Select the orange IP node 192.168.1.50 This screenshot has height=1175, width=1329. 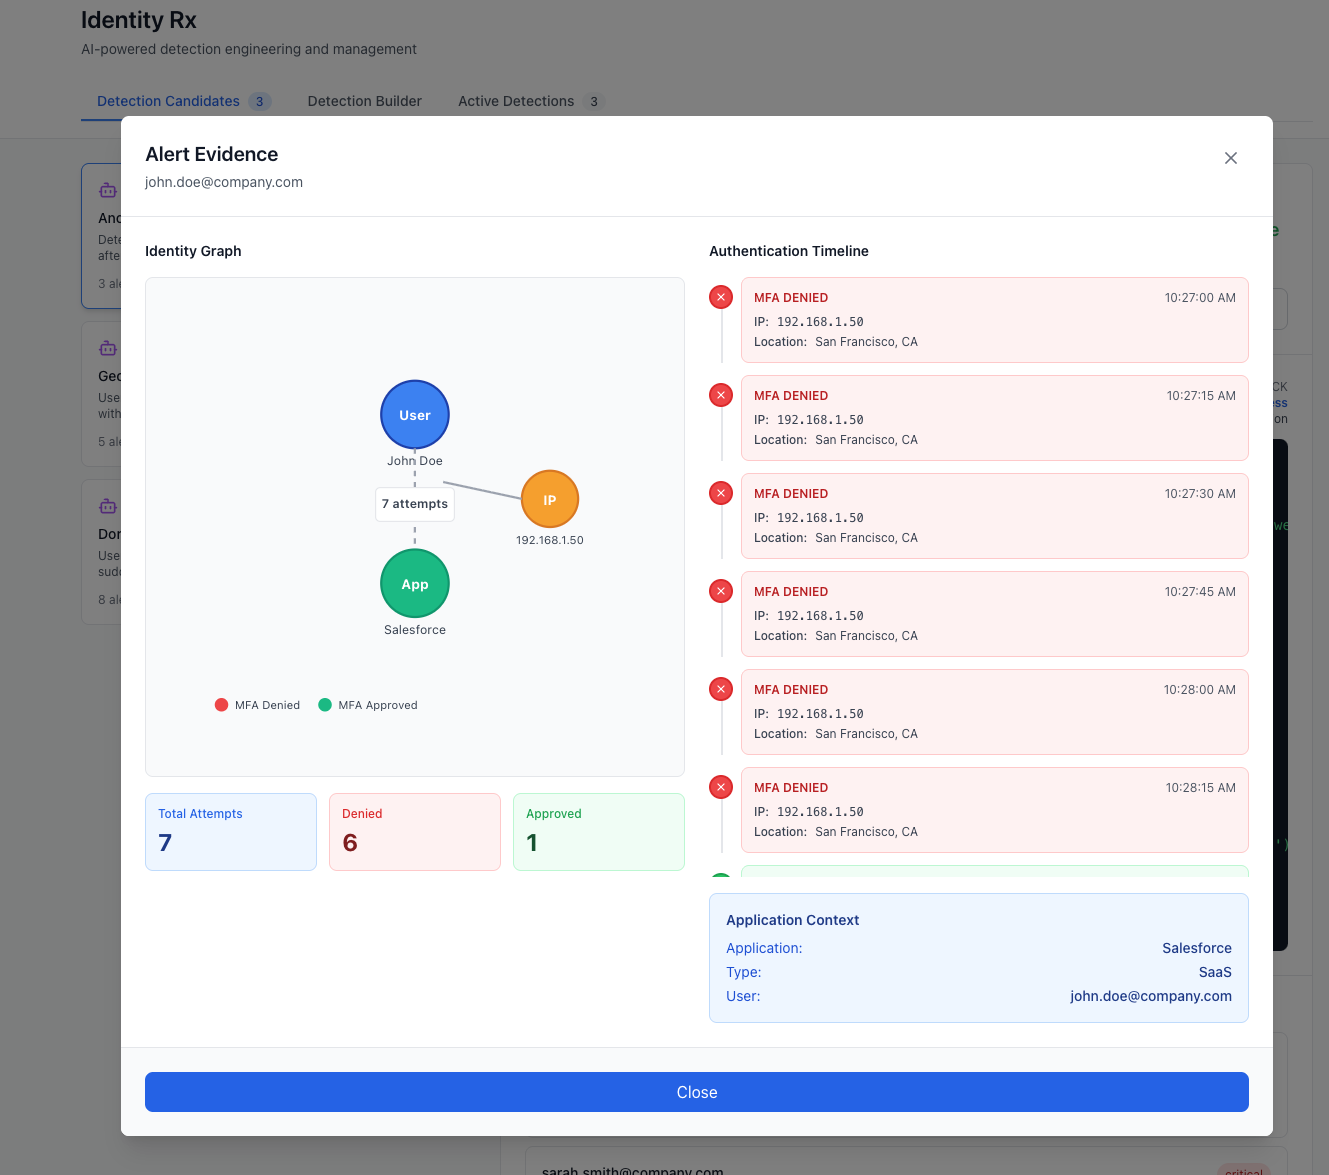[549, 499]
